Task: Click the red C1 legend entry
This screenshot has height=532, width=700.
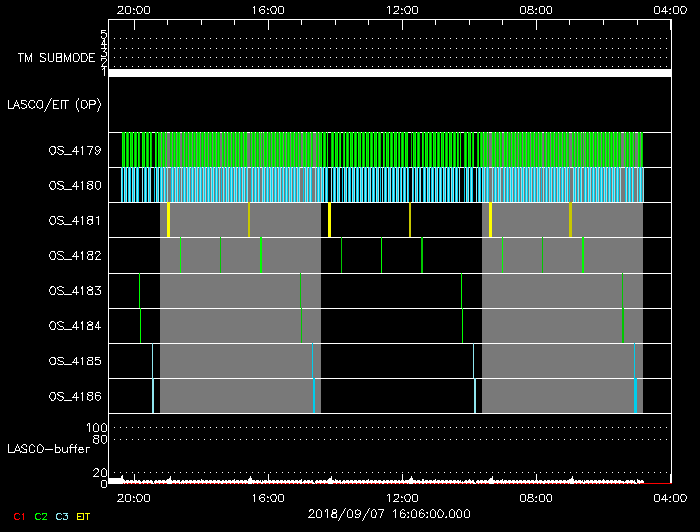Action: 17,516
